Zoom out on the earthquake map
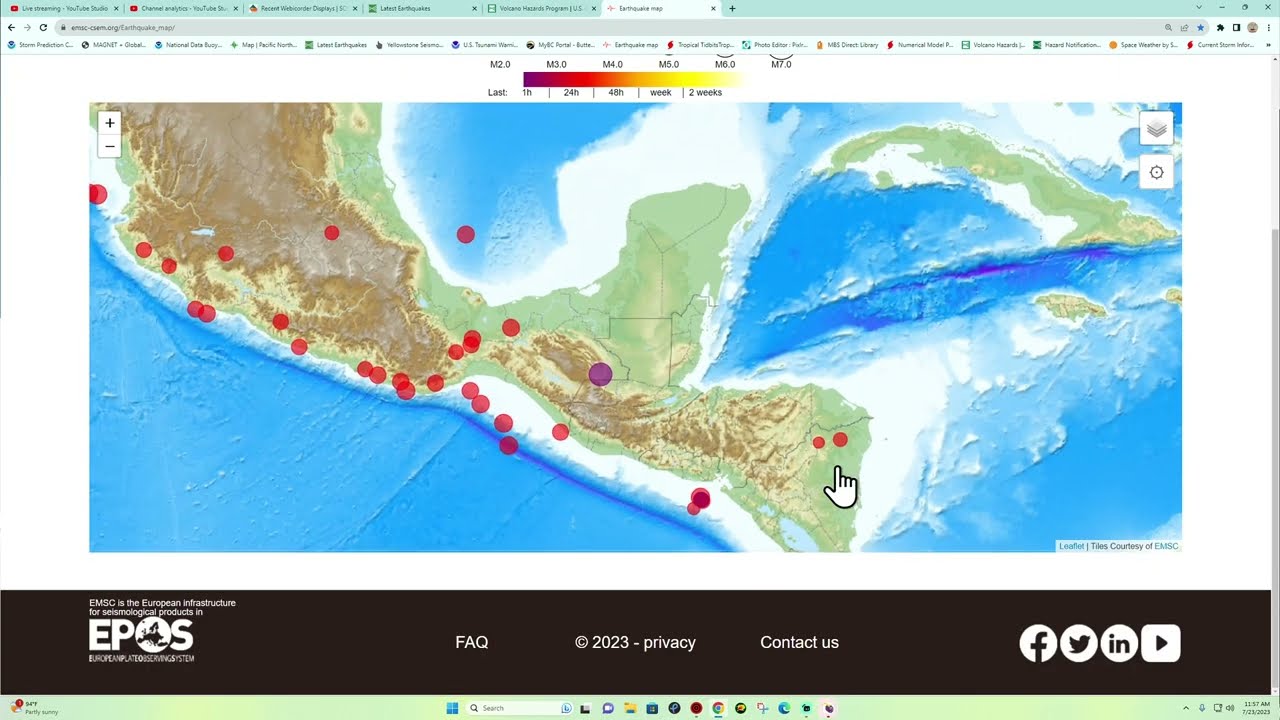 pyautogui.click(x=110, y=146)
